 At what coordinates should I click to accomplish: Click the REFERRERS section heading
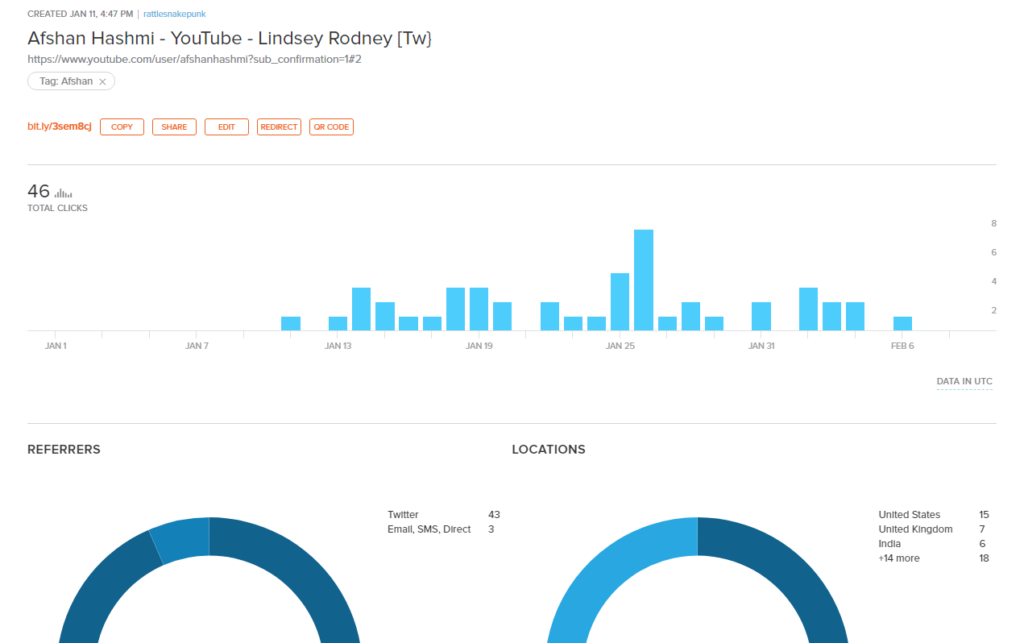[64, 449]
